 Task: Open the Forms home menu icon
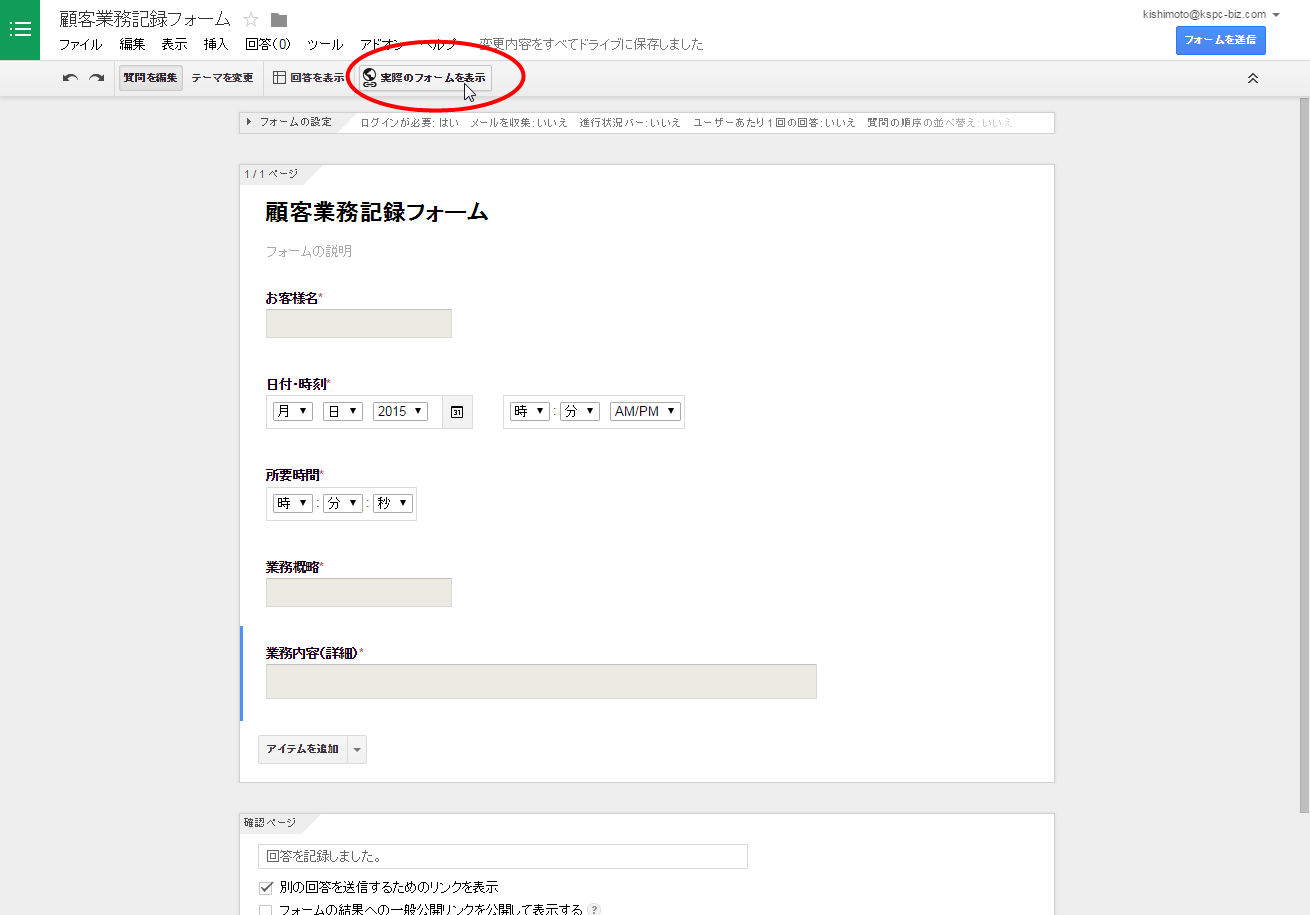click(x=20, y=30)
